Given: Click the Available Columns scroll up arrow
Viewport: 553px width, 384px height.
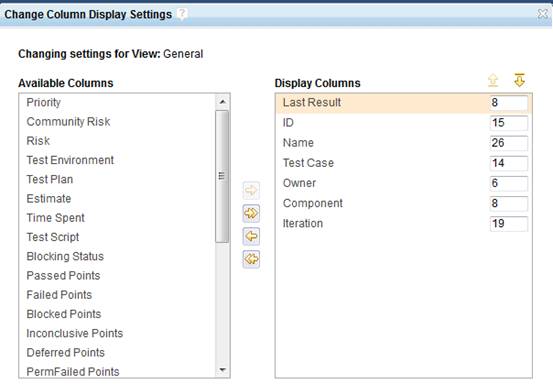Looking at the screenshot, I should [222, 102].
